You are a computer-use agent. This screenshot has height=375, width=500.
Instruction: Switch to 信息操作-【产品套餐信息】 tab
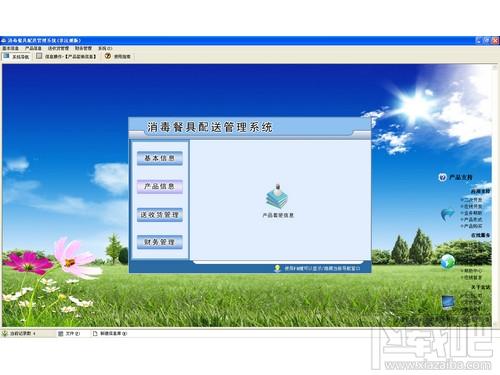click(x=66, y=56)
